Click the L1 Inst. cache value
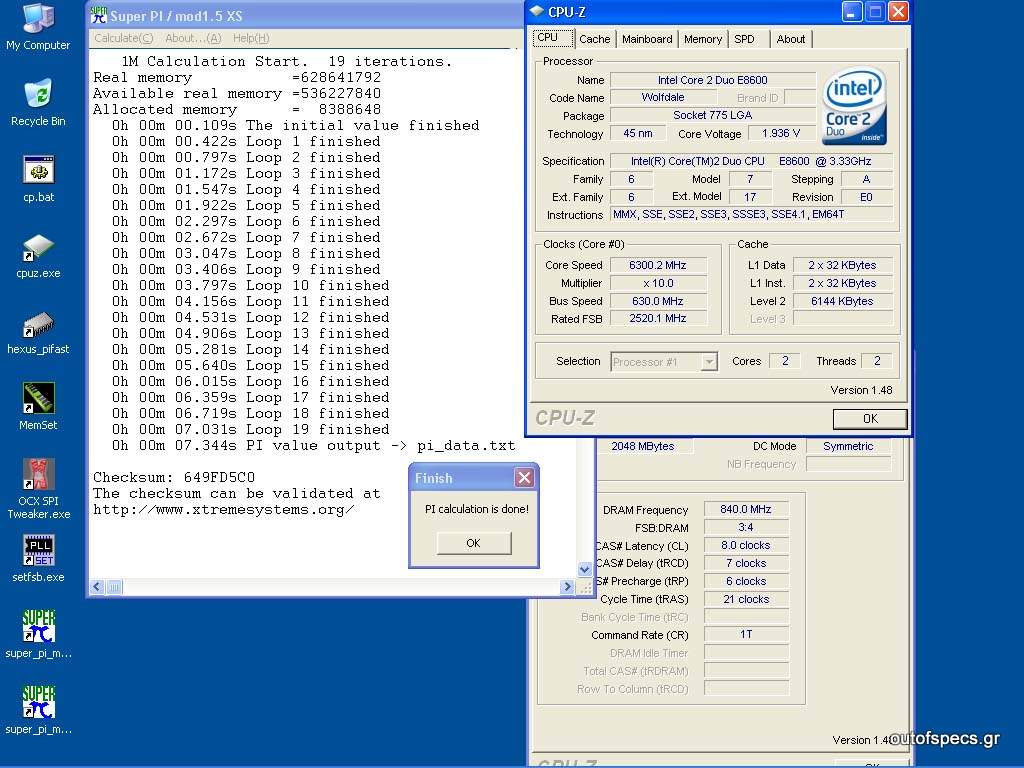 (842, 283)
